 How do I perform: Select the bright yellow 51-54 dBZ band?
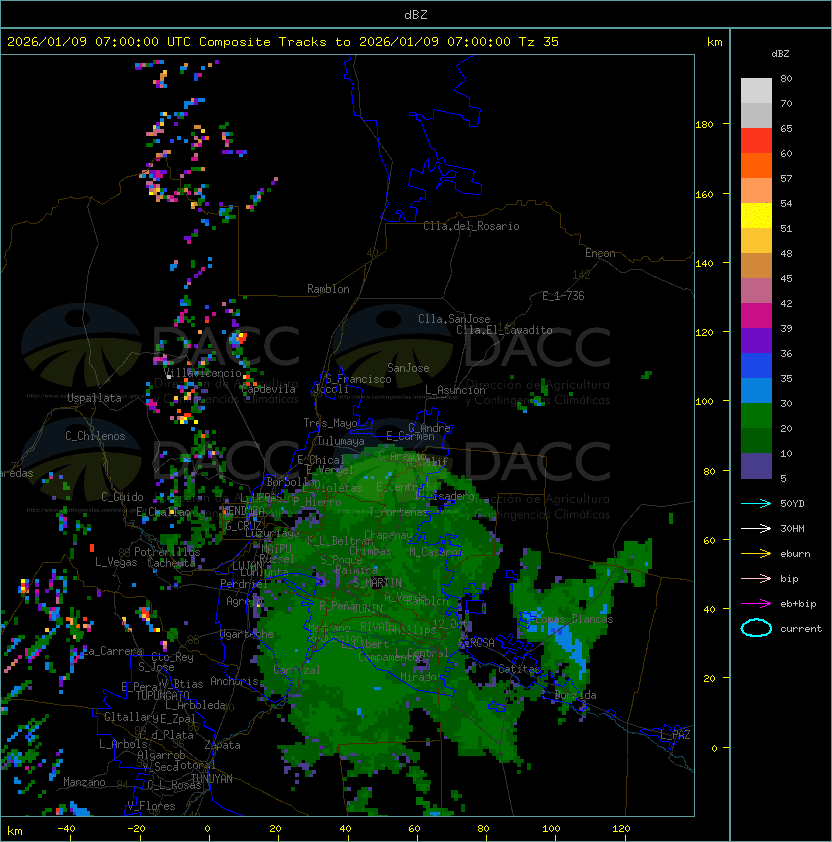pyautogui.click(x=756, y=216)
